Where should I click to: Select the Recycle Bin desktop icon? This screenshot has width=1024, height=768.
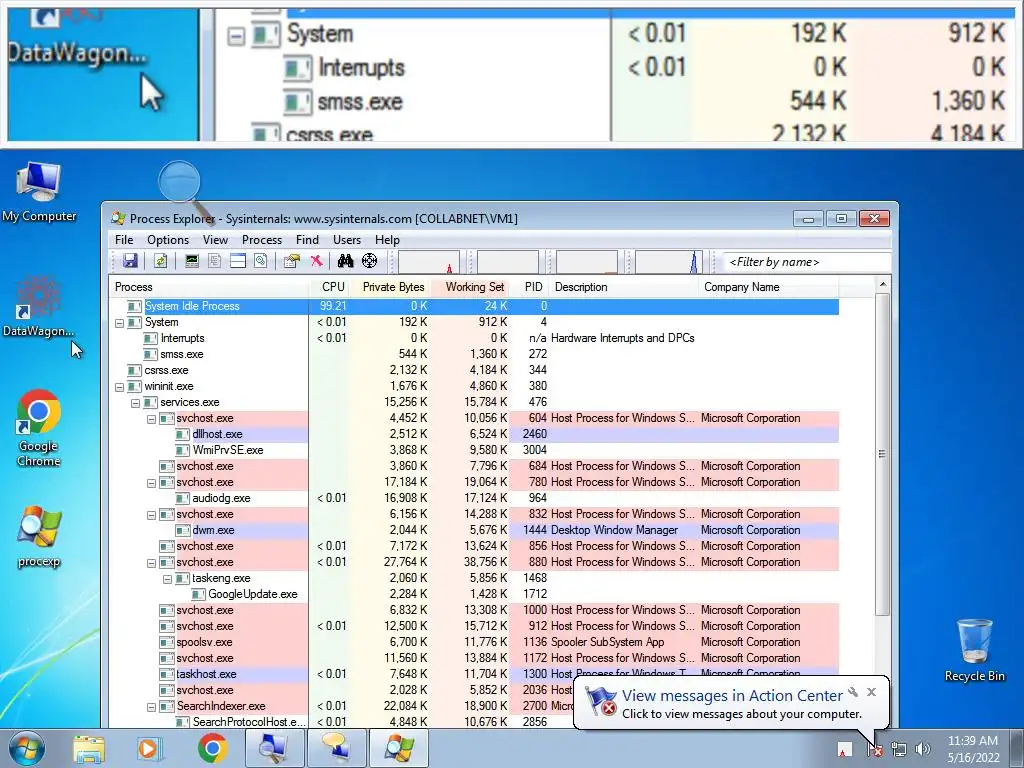974,650
